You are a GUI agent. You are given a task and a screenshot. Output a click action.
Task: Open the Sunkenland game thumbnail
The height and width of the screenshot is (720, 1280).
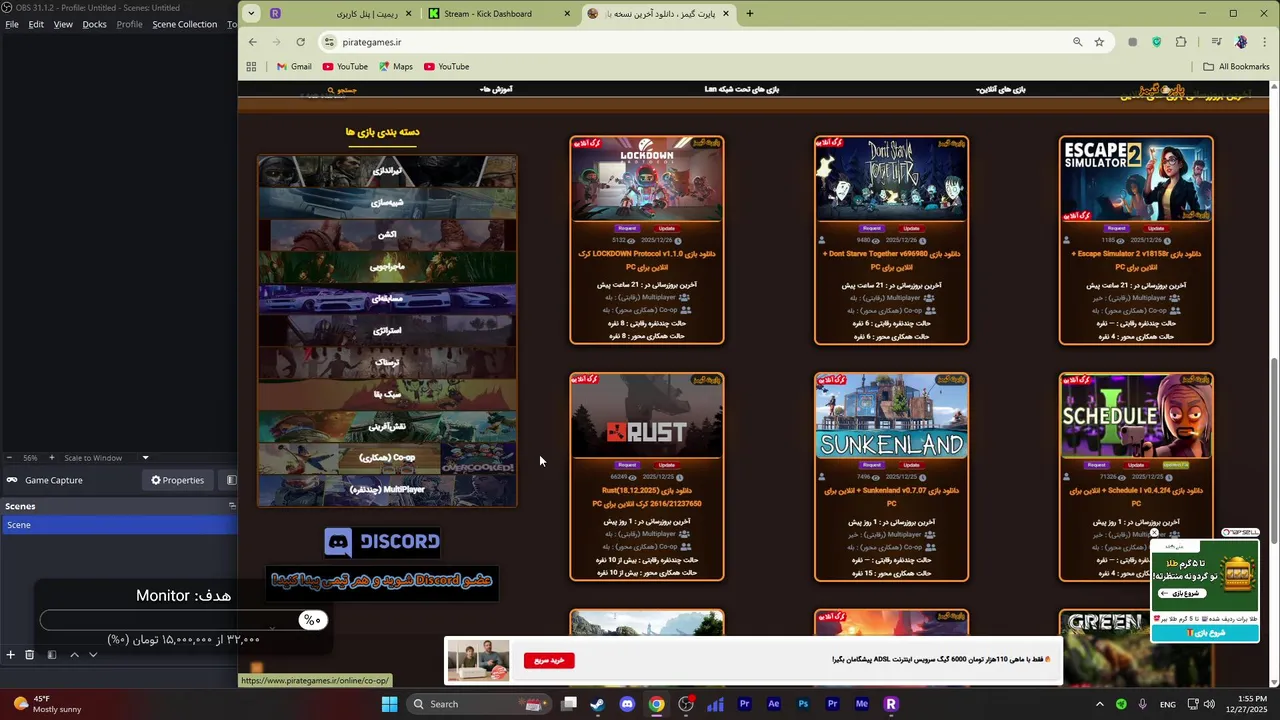pyautogui.click(x=891, y=416)
